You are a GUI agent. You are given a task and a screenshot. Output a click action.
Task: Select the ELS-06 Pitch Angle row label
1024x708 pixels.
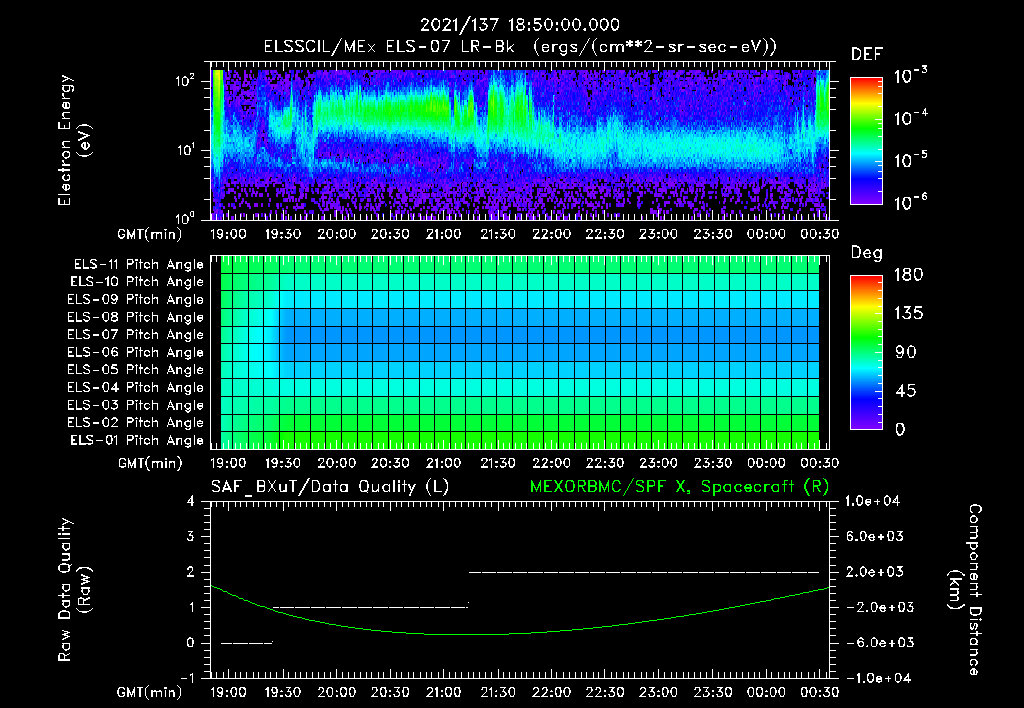point(135,353)
